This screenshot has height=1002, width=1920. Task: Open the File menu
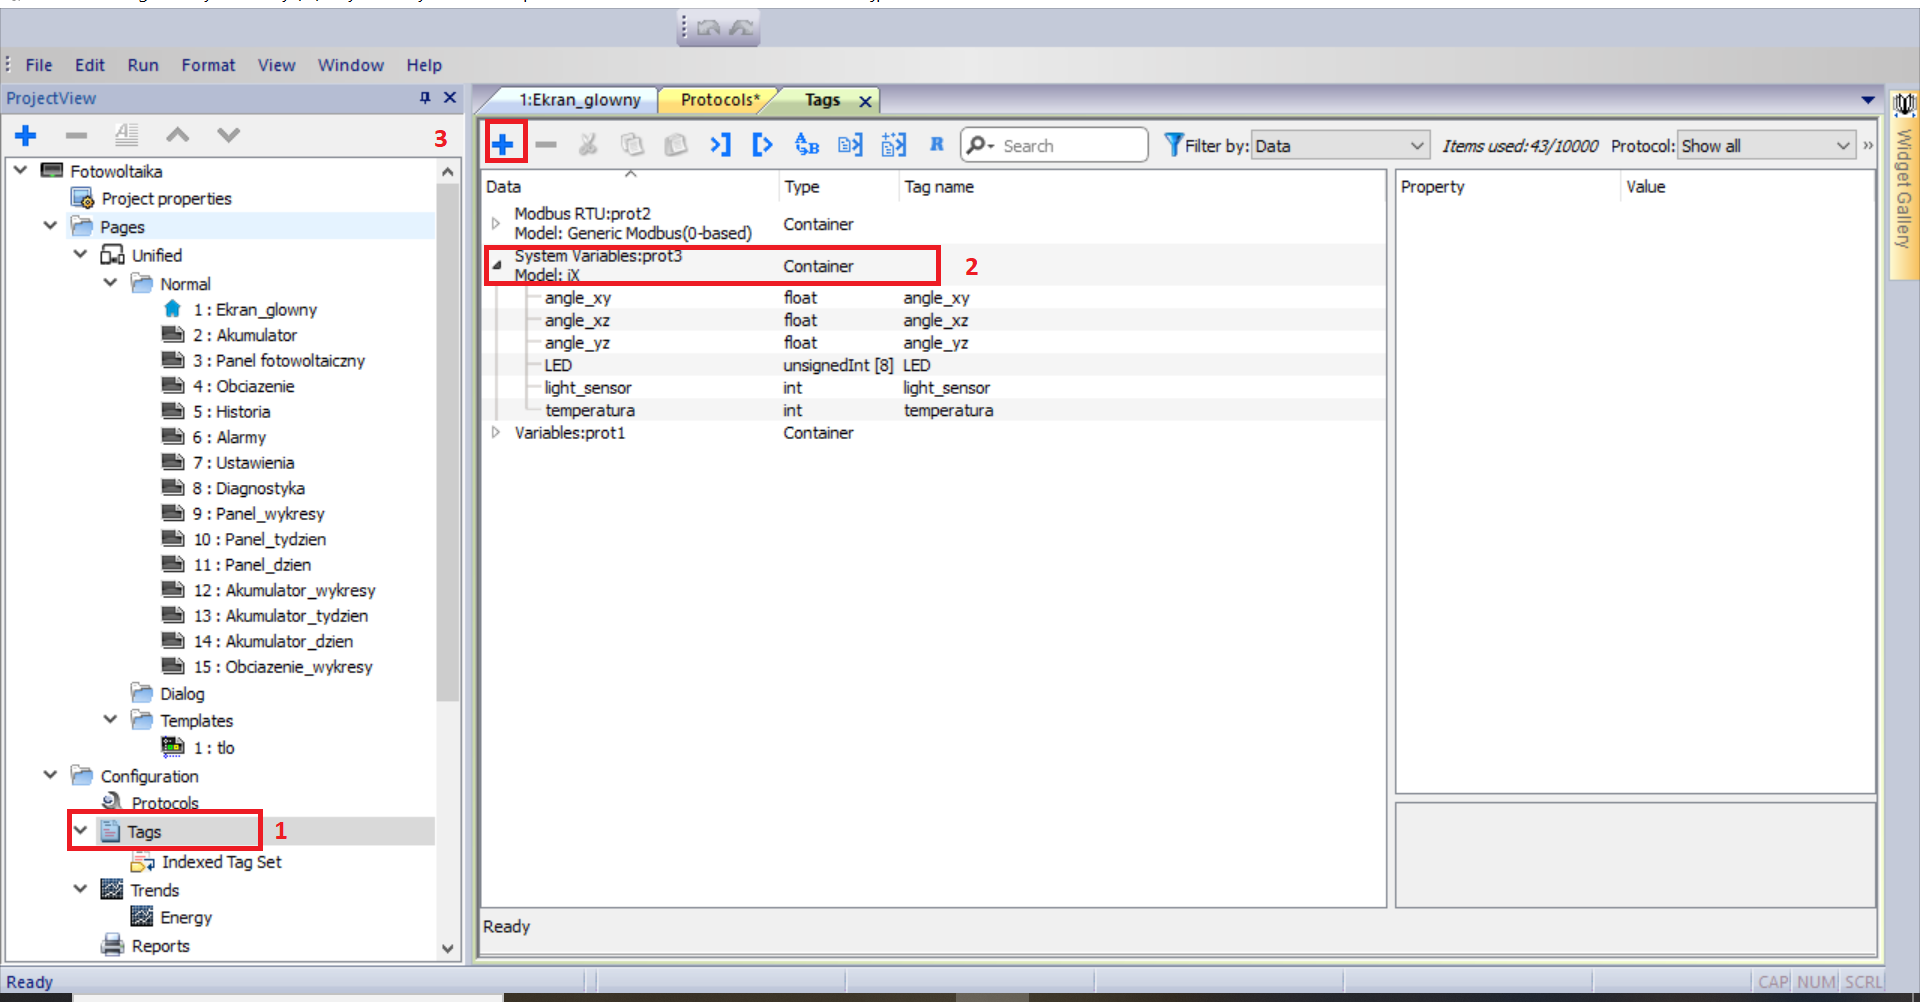(x=39, y=65)
